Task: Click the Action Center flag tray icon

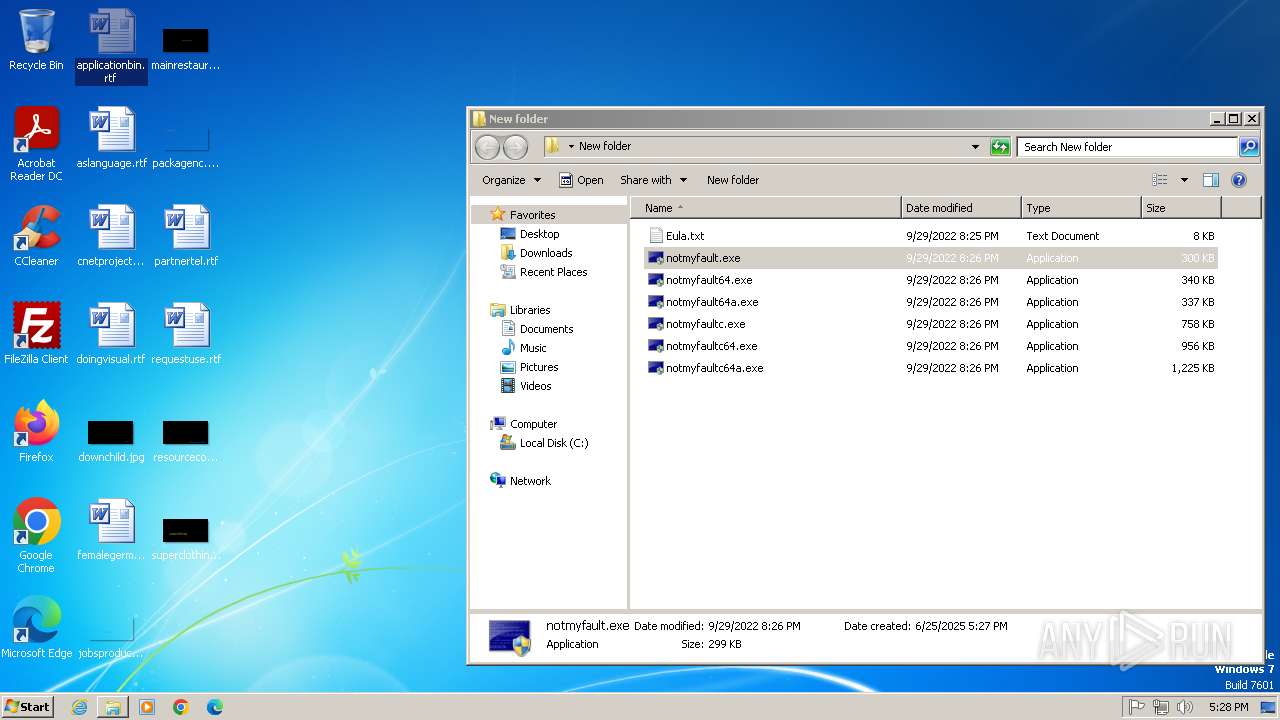Action: coord(1137,707)
